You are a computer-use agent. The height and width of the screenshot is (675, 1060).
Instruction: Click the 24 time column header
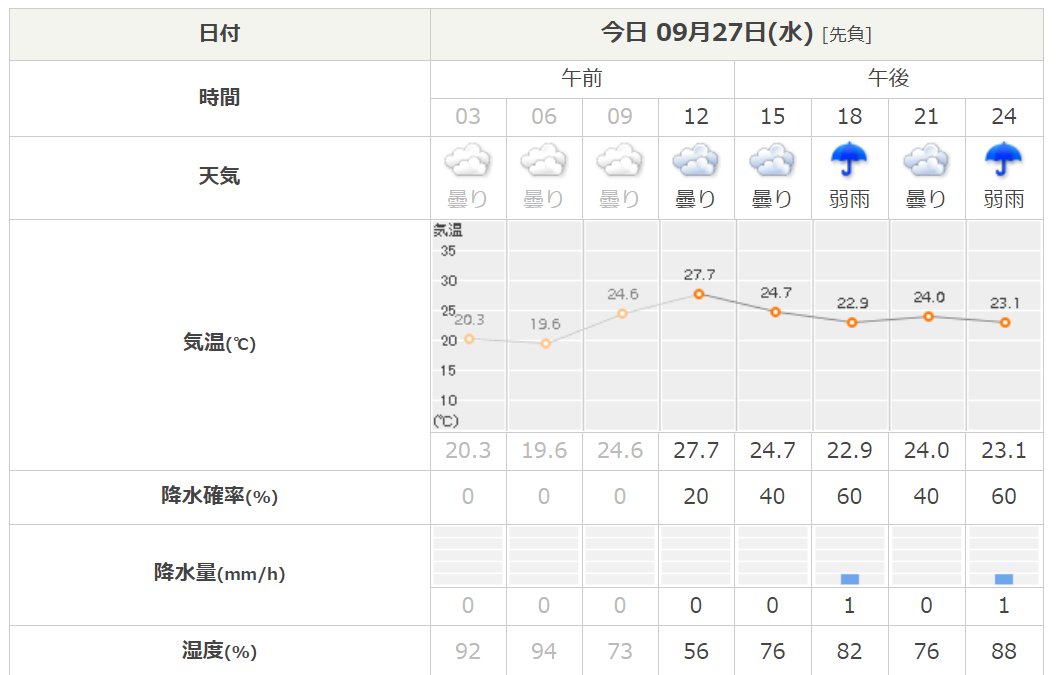click(x=1004, y=117)
